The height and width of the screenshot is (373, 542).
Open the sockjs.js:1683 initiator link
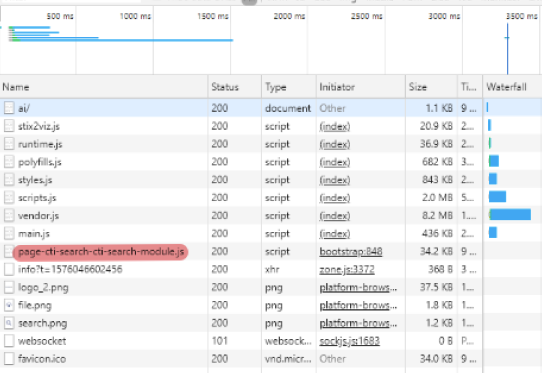point(349,341)
